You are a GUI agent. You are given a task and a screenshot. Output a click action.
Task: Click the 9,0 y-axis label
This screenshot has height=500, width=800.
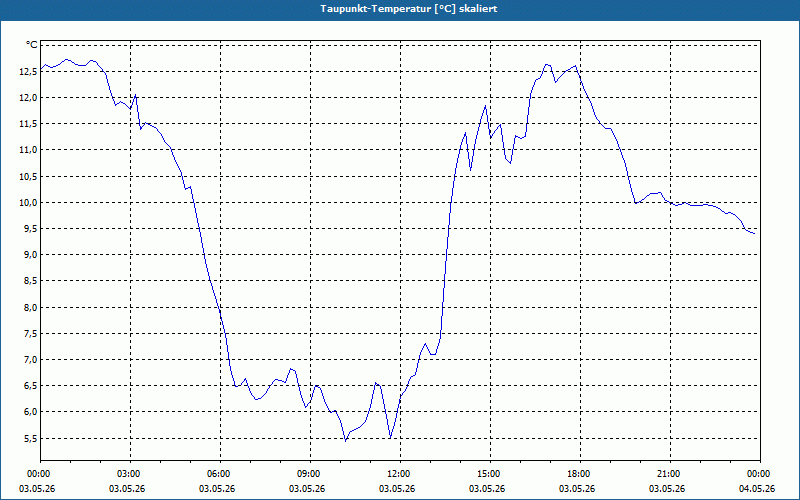click(x=30, y=255)
